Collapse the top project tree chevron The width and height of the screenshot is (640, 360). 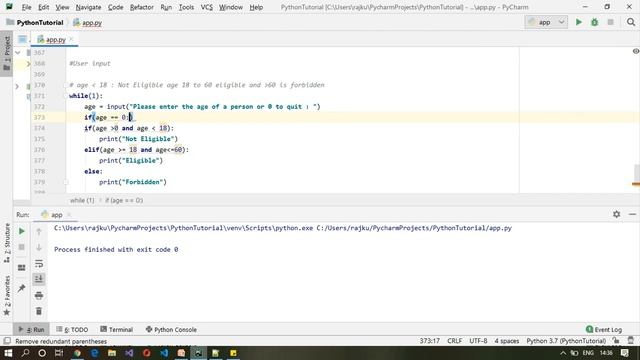[18, 53]
